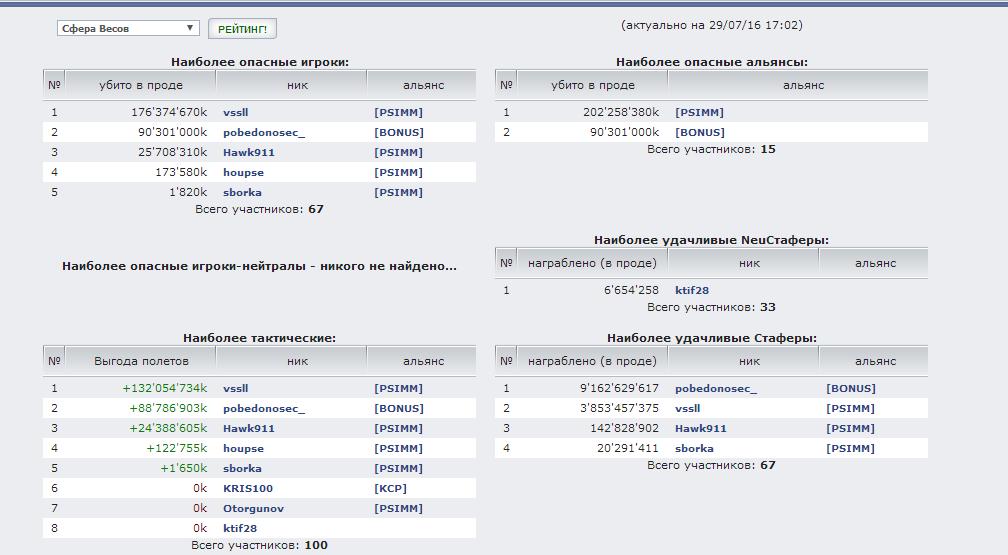Screen dimensions: 1008x555
Task: Open pobedonosec_ in most dangerous players table
Action: (263, 133)
